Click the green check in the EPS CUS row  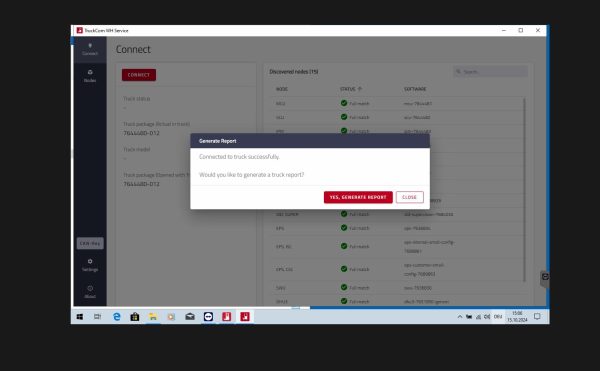[x=344, y=269]
